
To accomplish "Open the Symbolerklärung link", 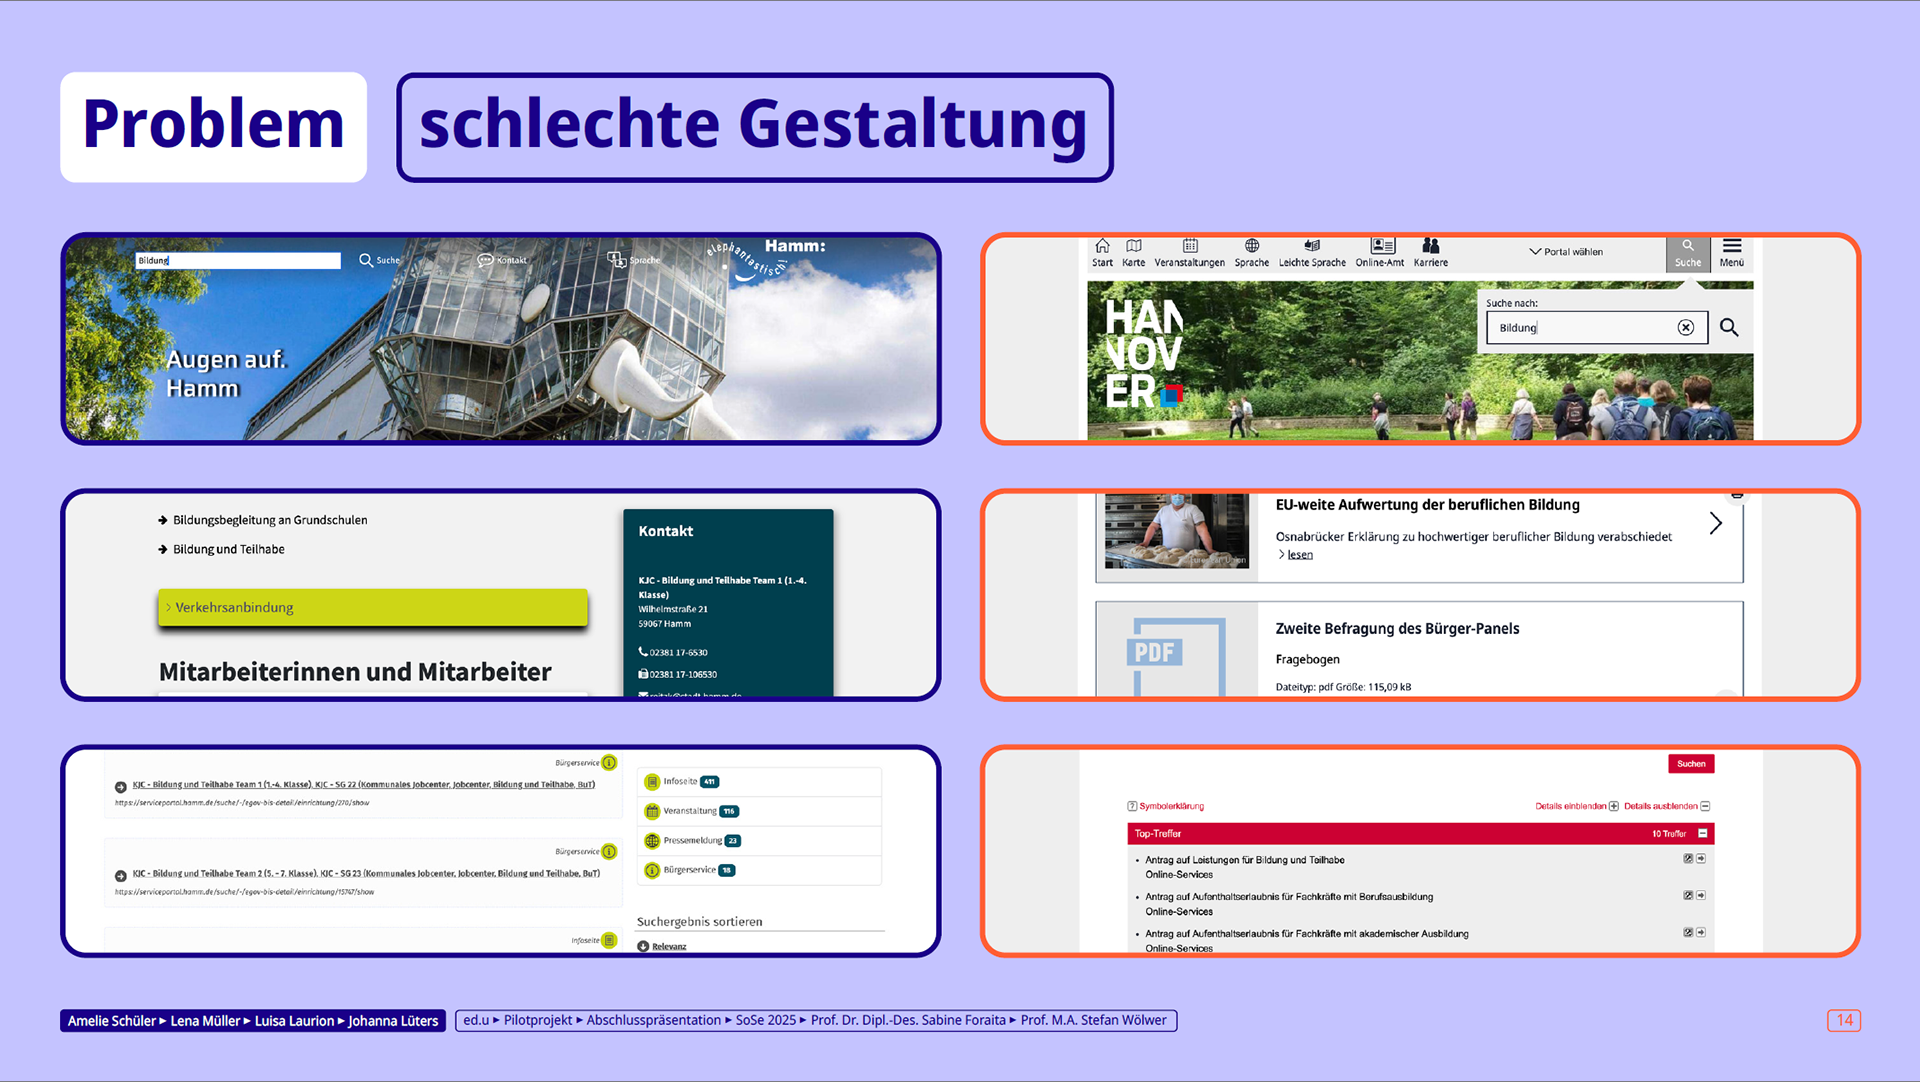I will [x=1170, y=806].
